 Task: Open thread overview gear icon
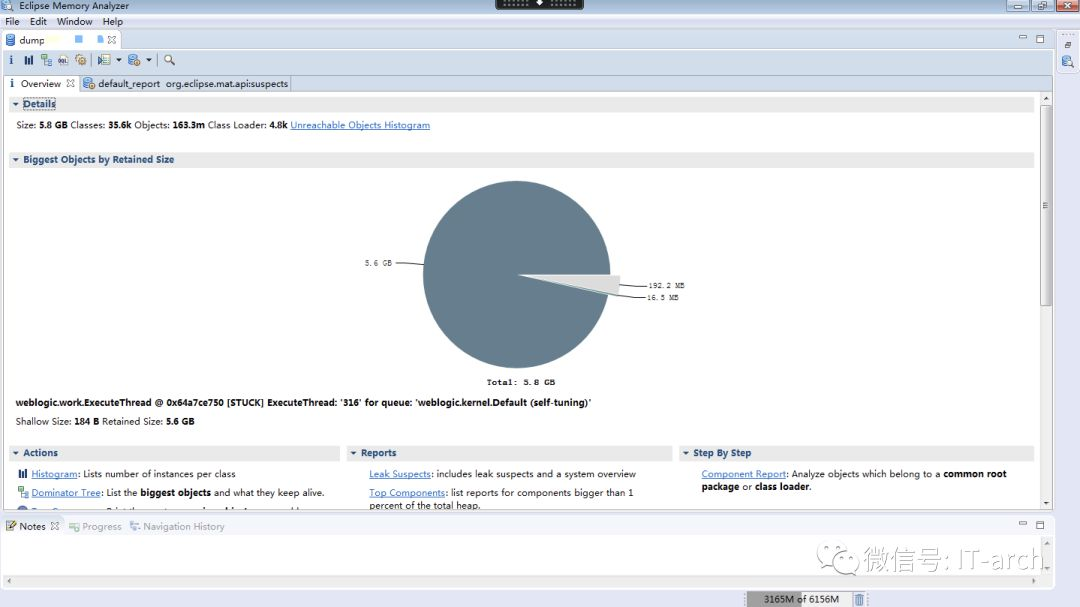(81, 60)
